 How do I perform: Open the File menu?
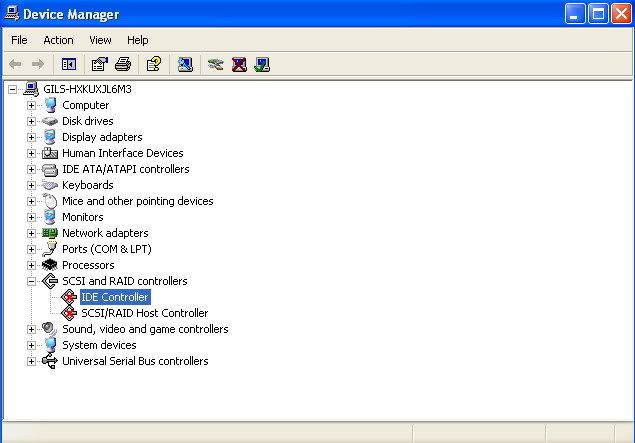tap(19, 40)
